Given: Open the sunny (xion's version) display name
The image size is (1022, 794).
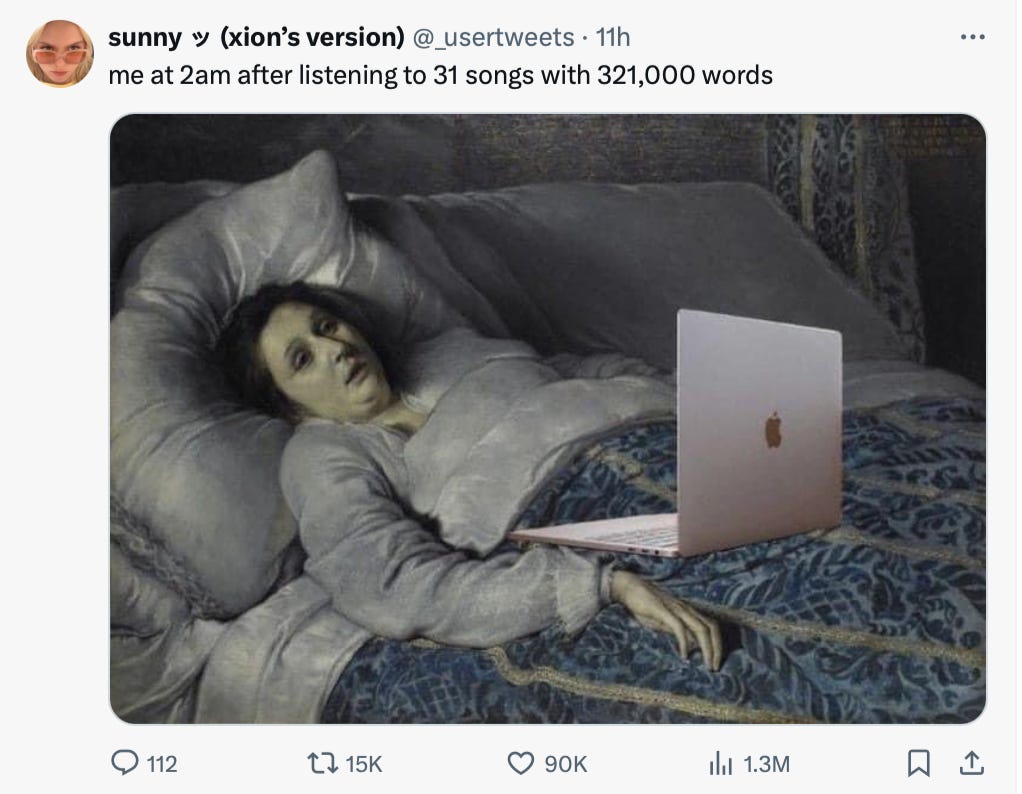Looking at the screenshot, I should 256,37.
